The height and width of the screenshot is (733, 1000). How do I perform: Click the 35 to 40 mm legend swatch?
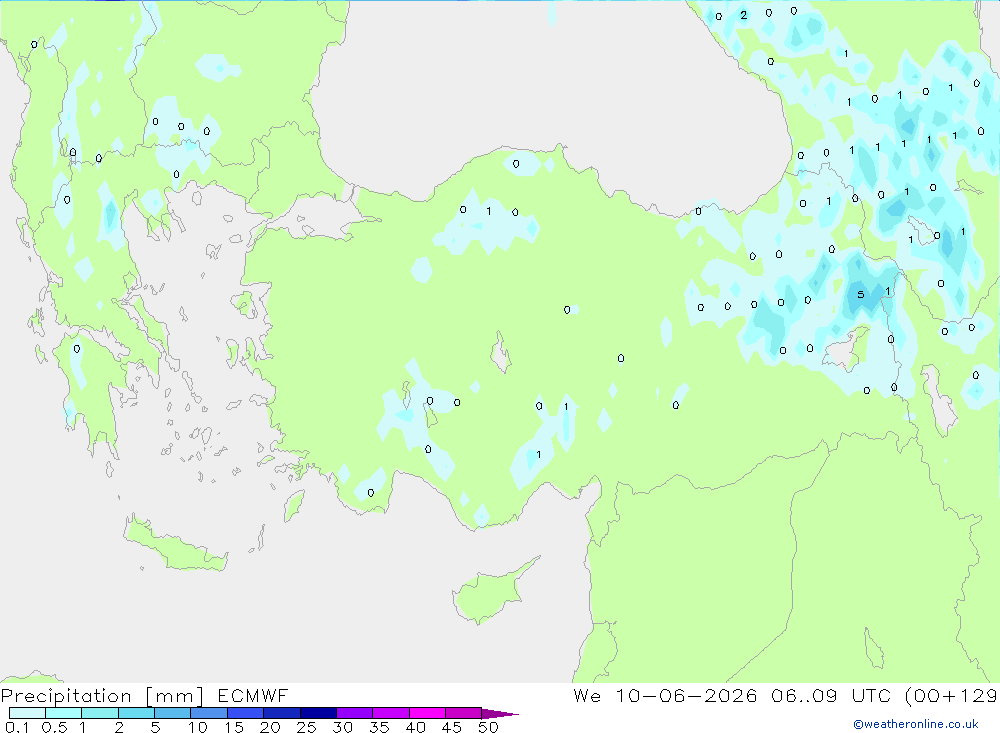(391, 713)
